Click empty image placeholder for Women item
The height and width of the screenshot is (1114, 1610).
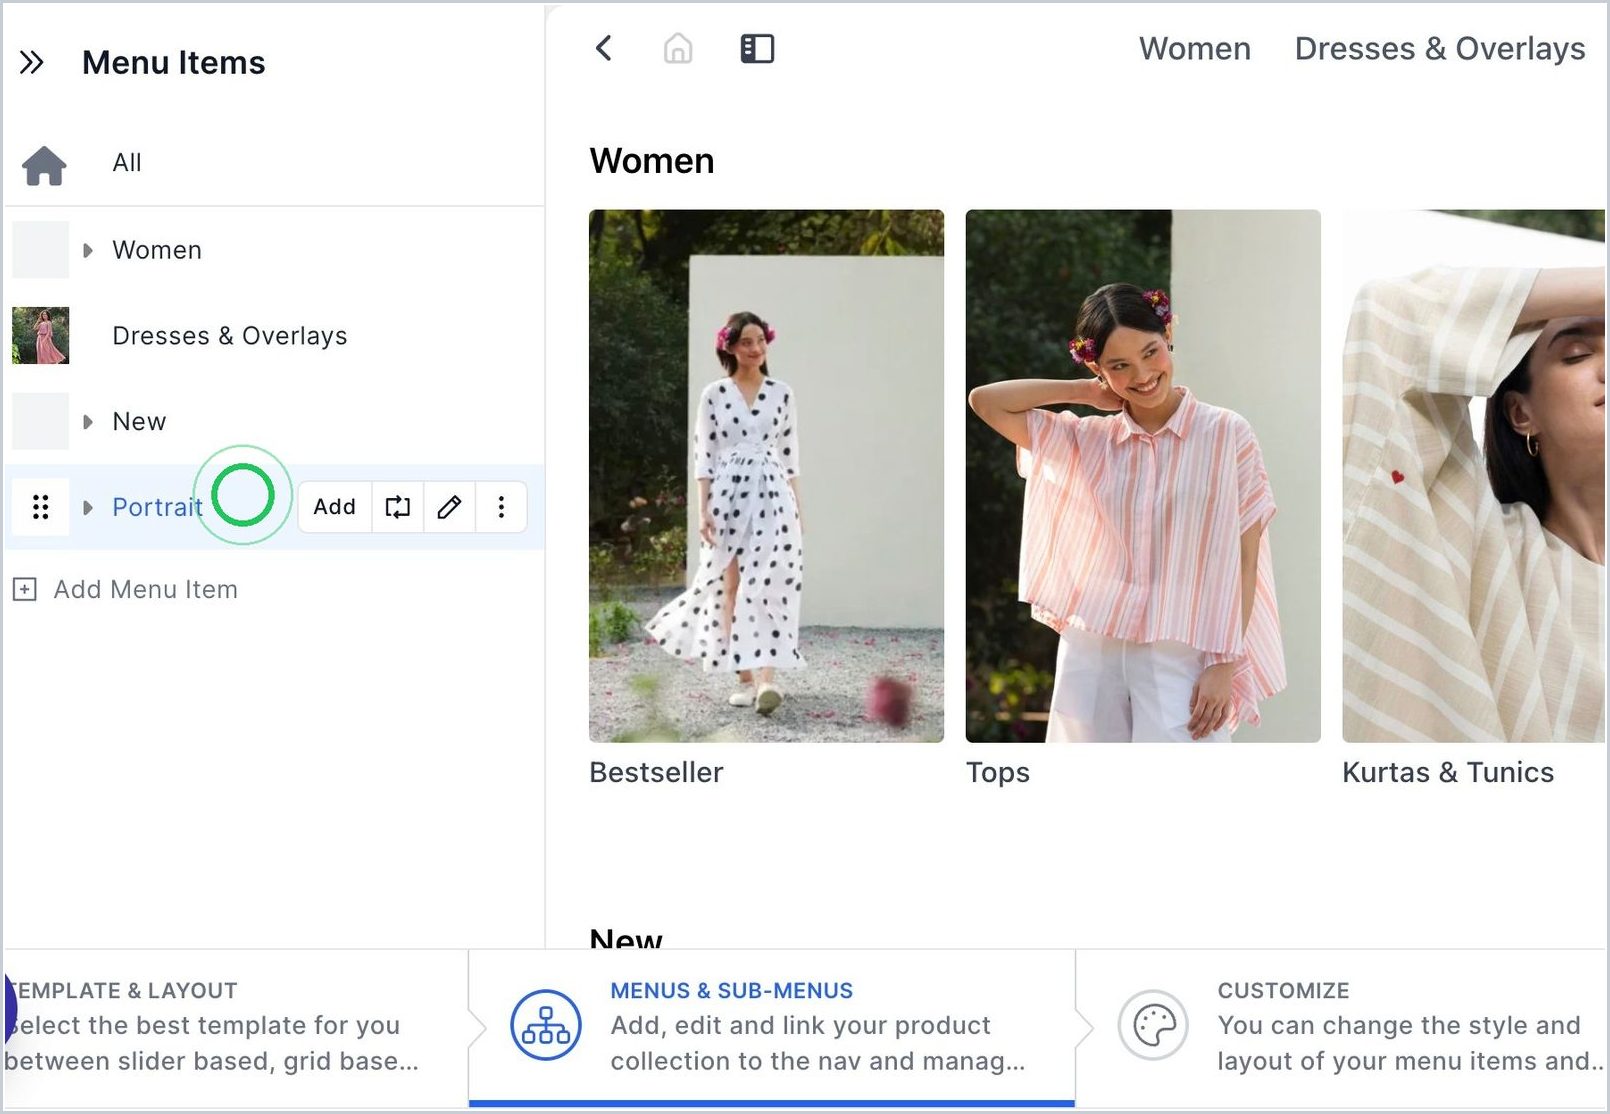(41, 250)
